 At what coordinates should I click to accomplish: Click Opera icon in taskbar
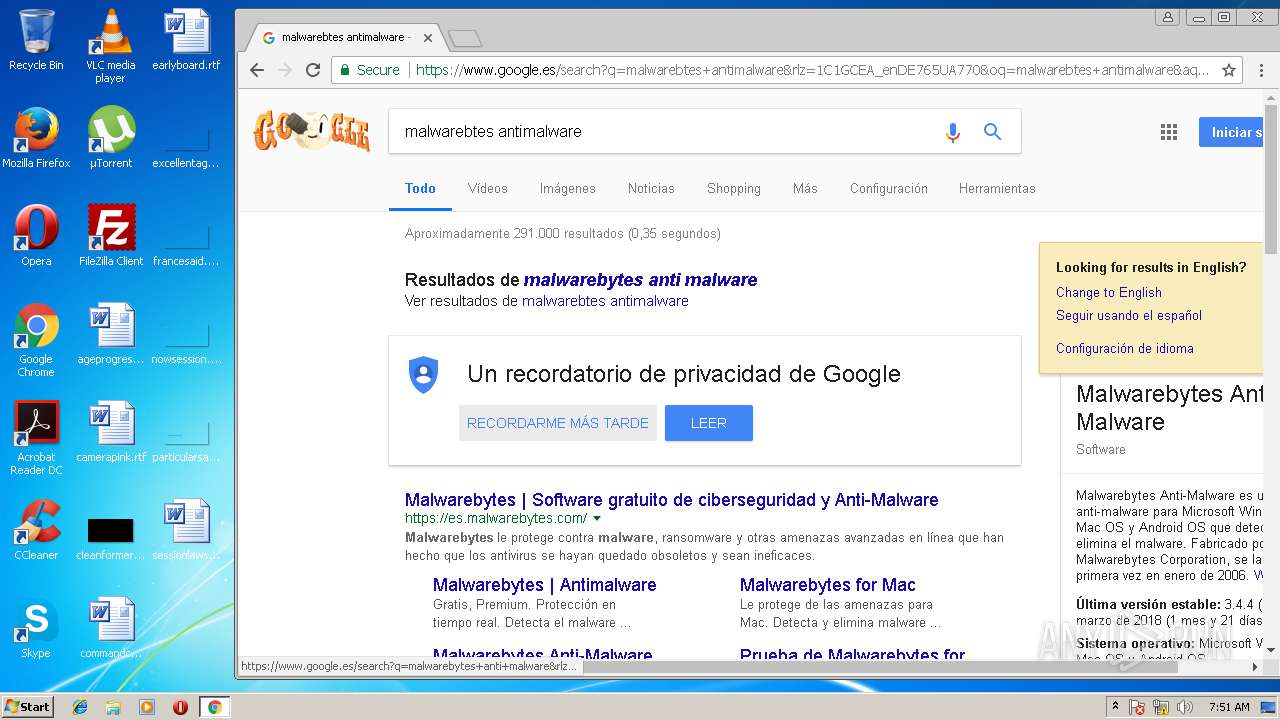coord(180,707)
